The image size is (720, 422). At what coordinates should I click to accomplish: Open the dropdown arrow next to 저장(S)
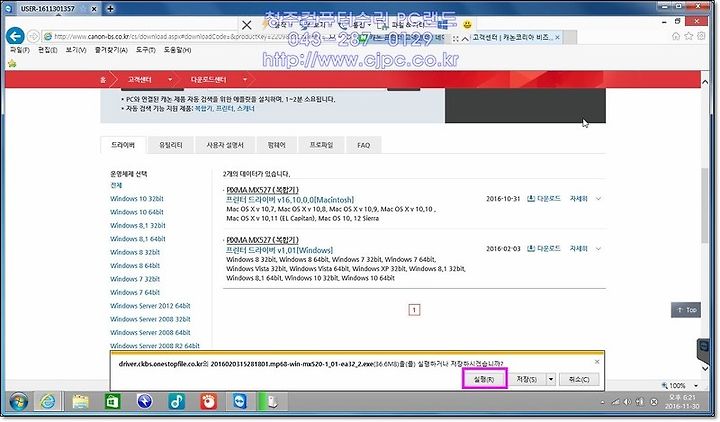point(551,379)
